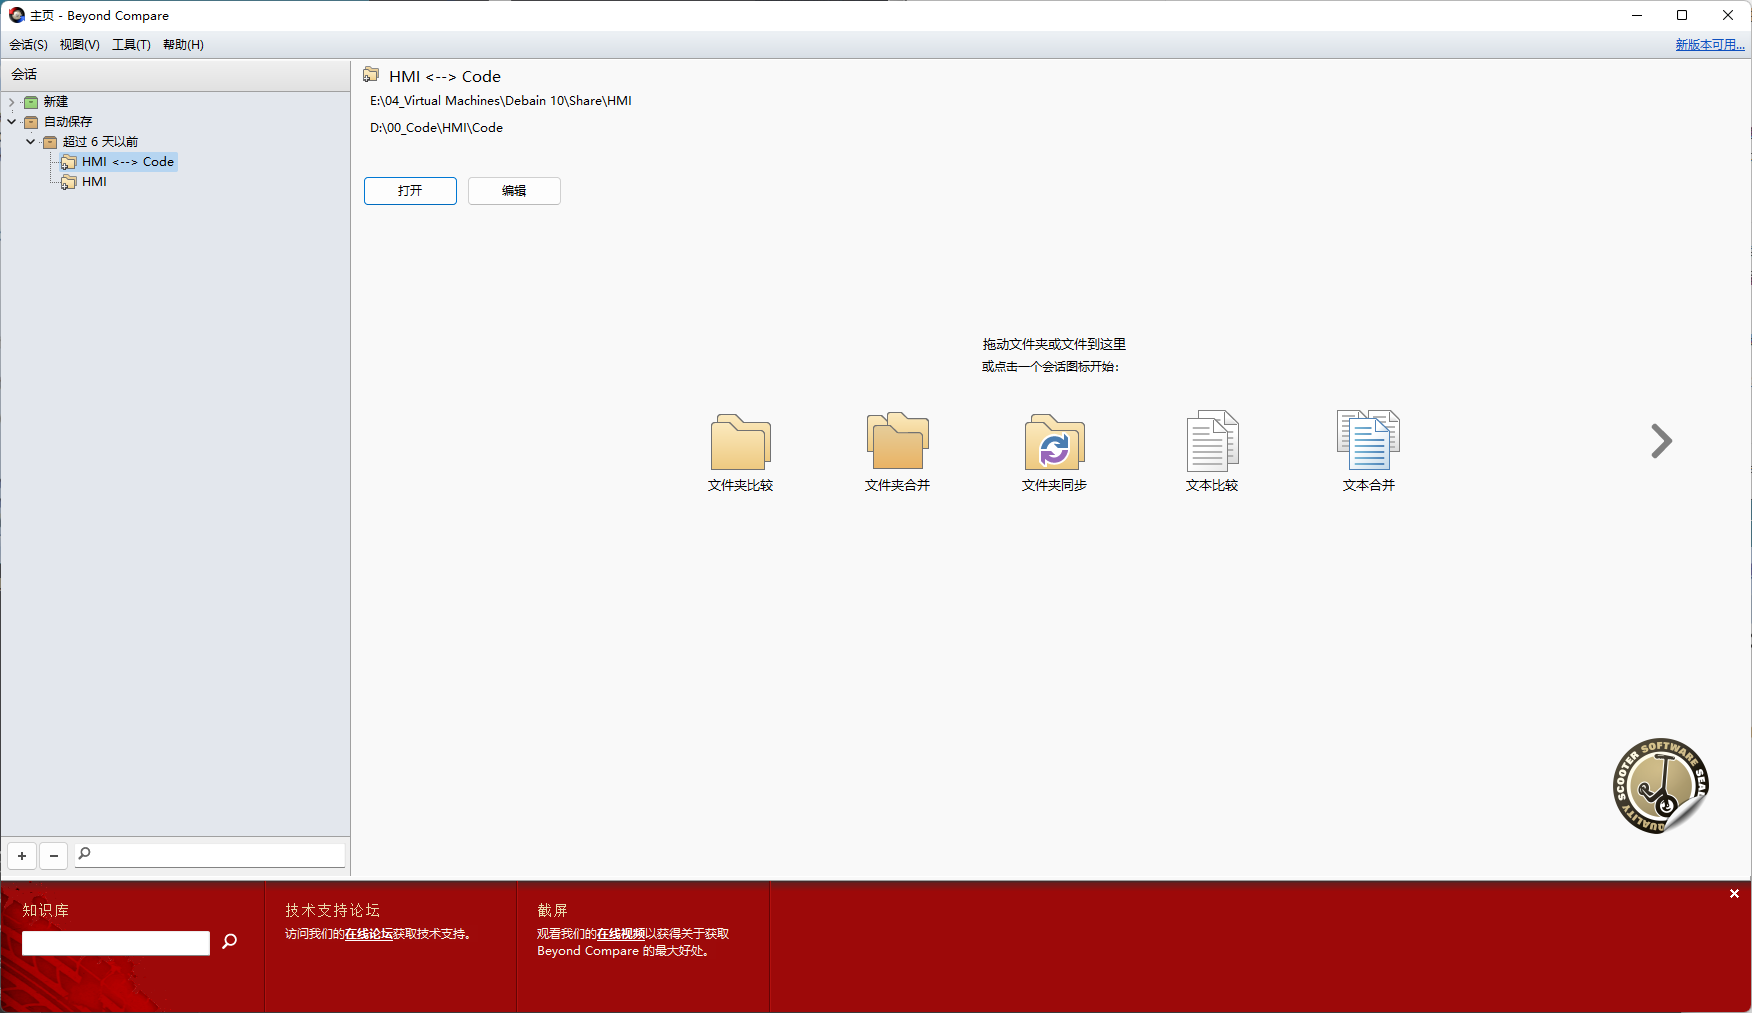Open the 帮助(H) menu
The width and height of the screenshot is (1752, 1013).
point(183,45)
